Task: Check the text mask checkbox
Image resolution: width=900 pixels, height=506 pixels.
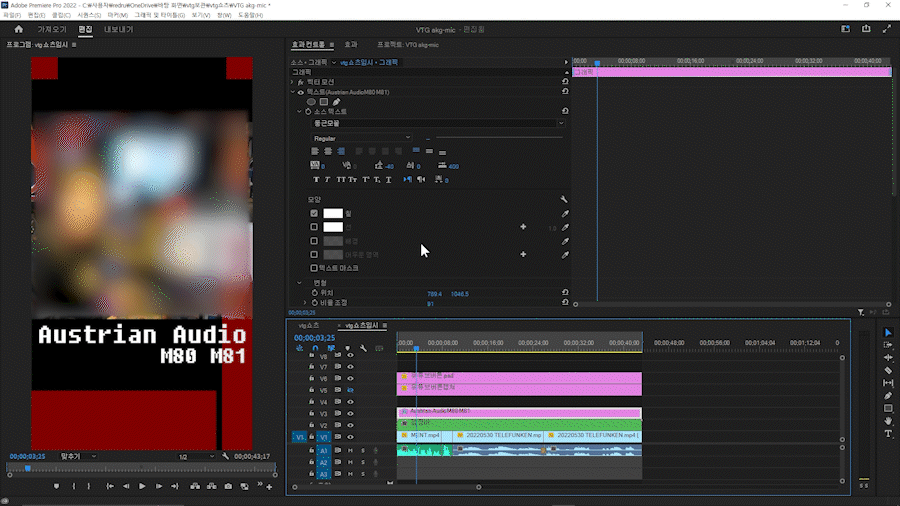Action: click(x=314, y=268)
